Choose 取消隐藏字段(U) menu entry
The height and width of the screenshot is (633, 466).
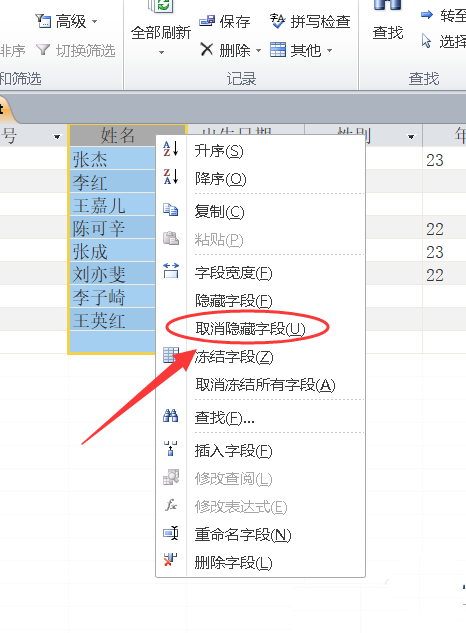click(x=250, y=329)
